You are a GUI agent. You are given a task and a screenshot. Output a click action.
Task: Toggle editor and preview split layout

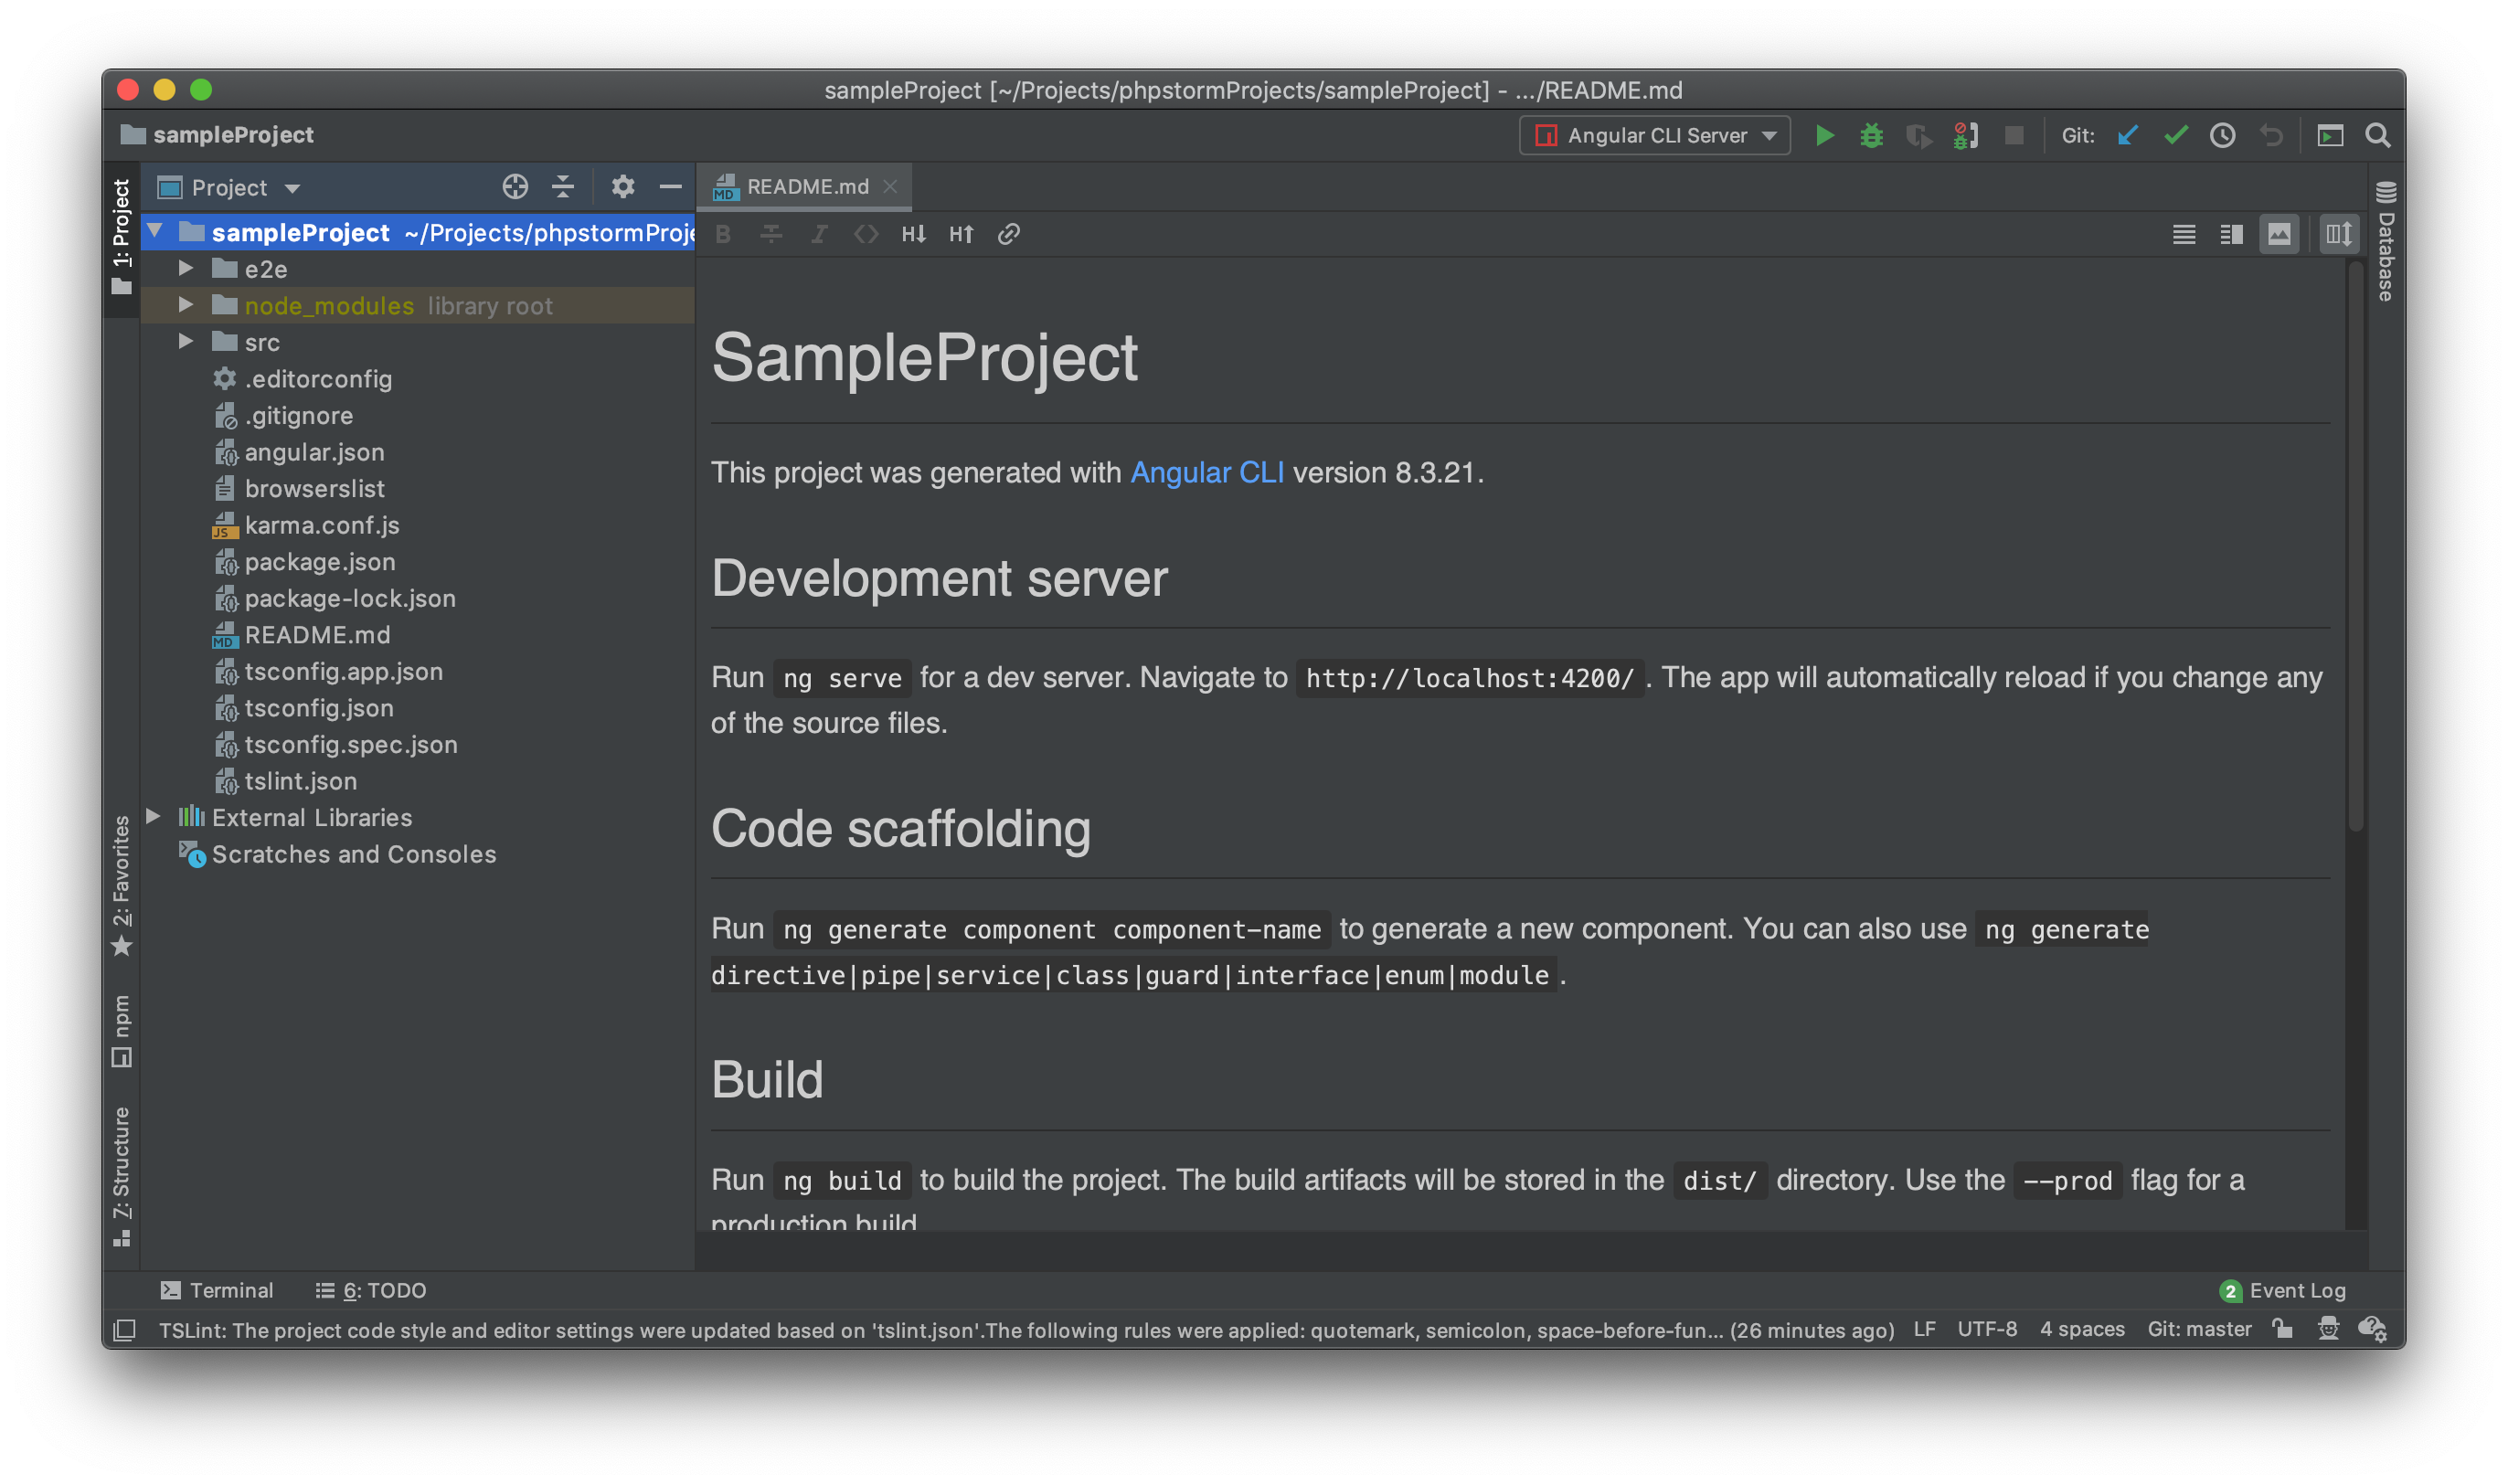click(x=2231, y=234)
